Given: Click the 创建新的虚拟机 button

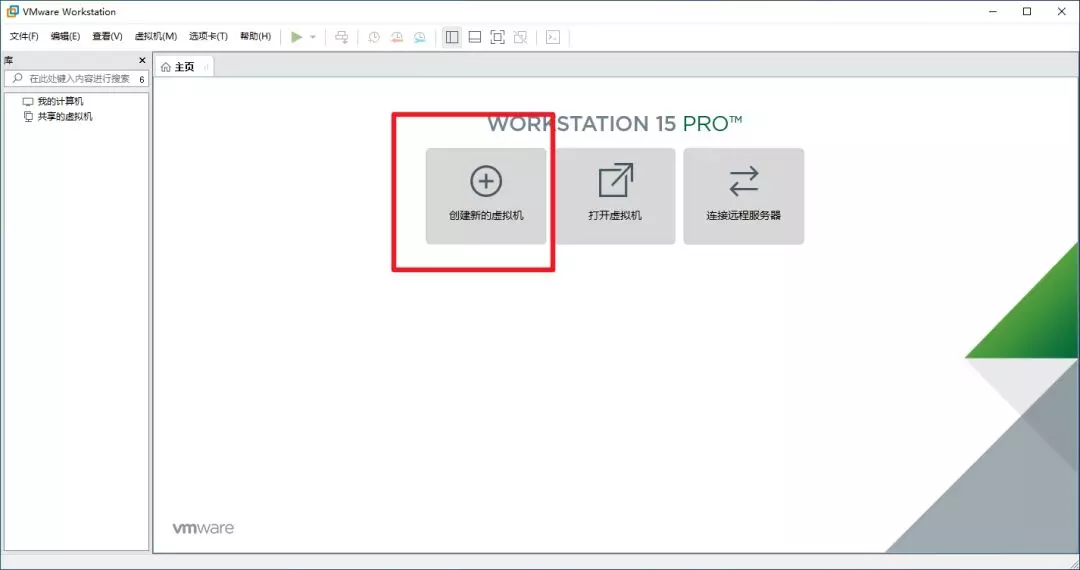Looking at the screenshot, I should (x=486, y=196).
